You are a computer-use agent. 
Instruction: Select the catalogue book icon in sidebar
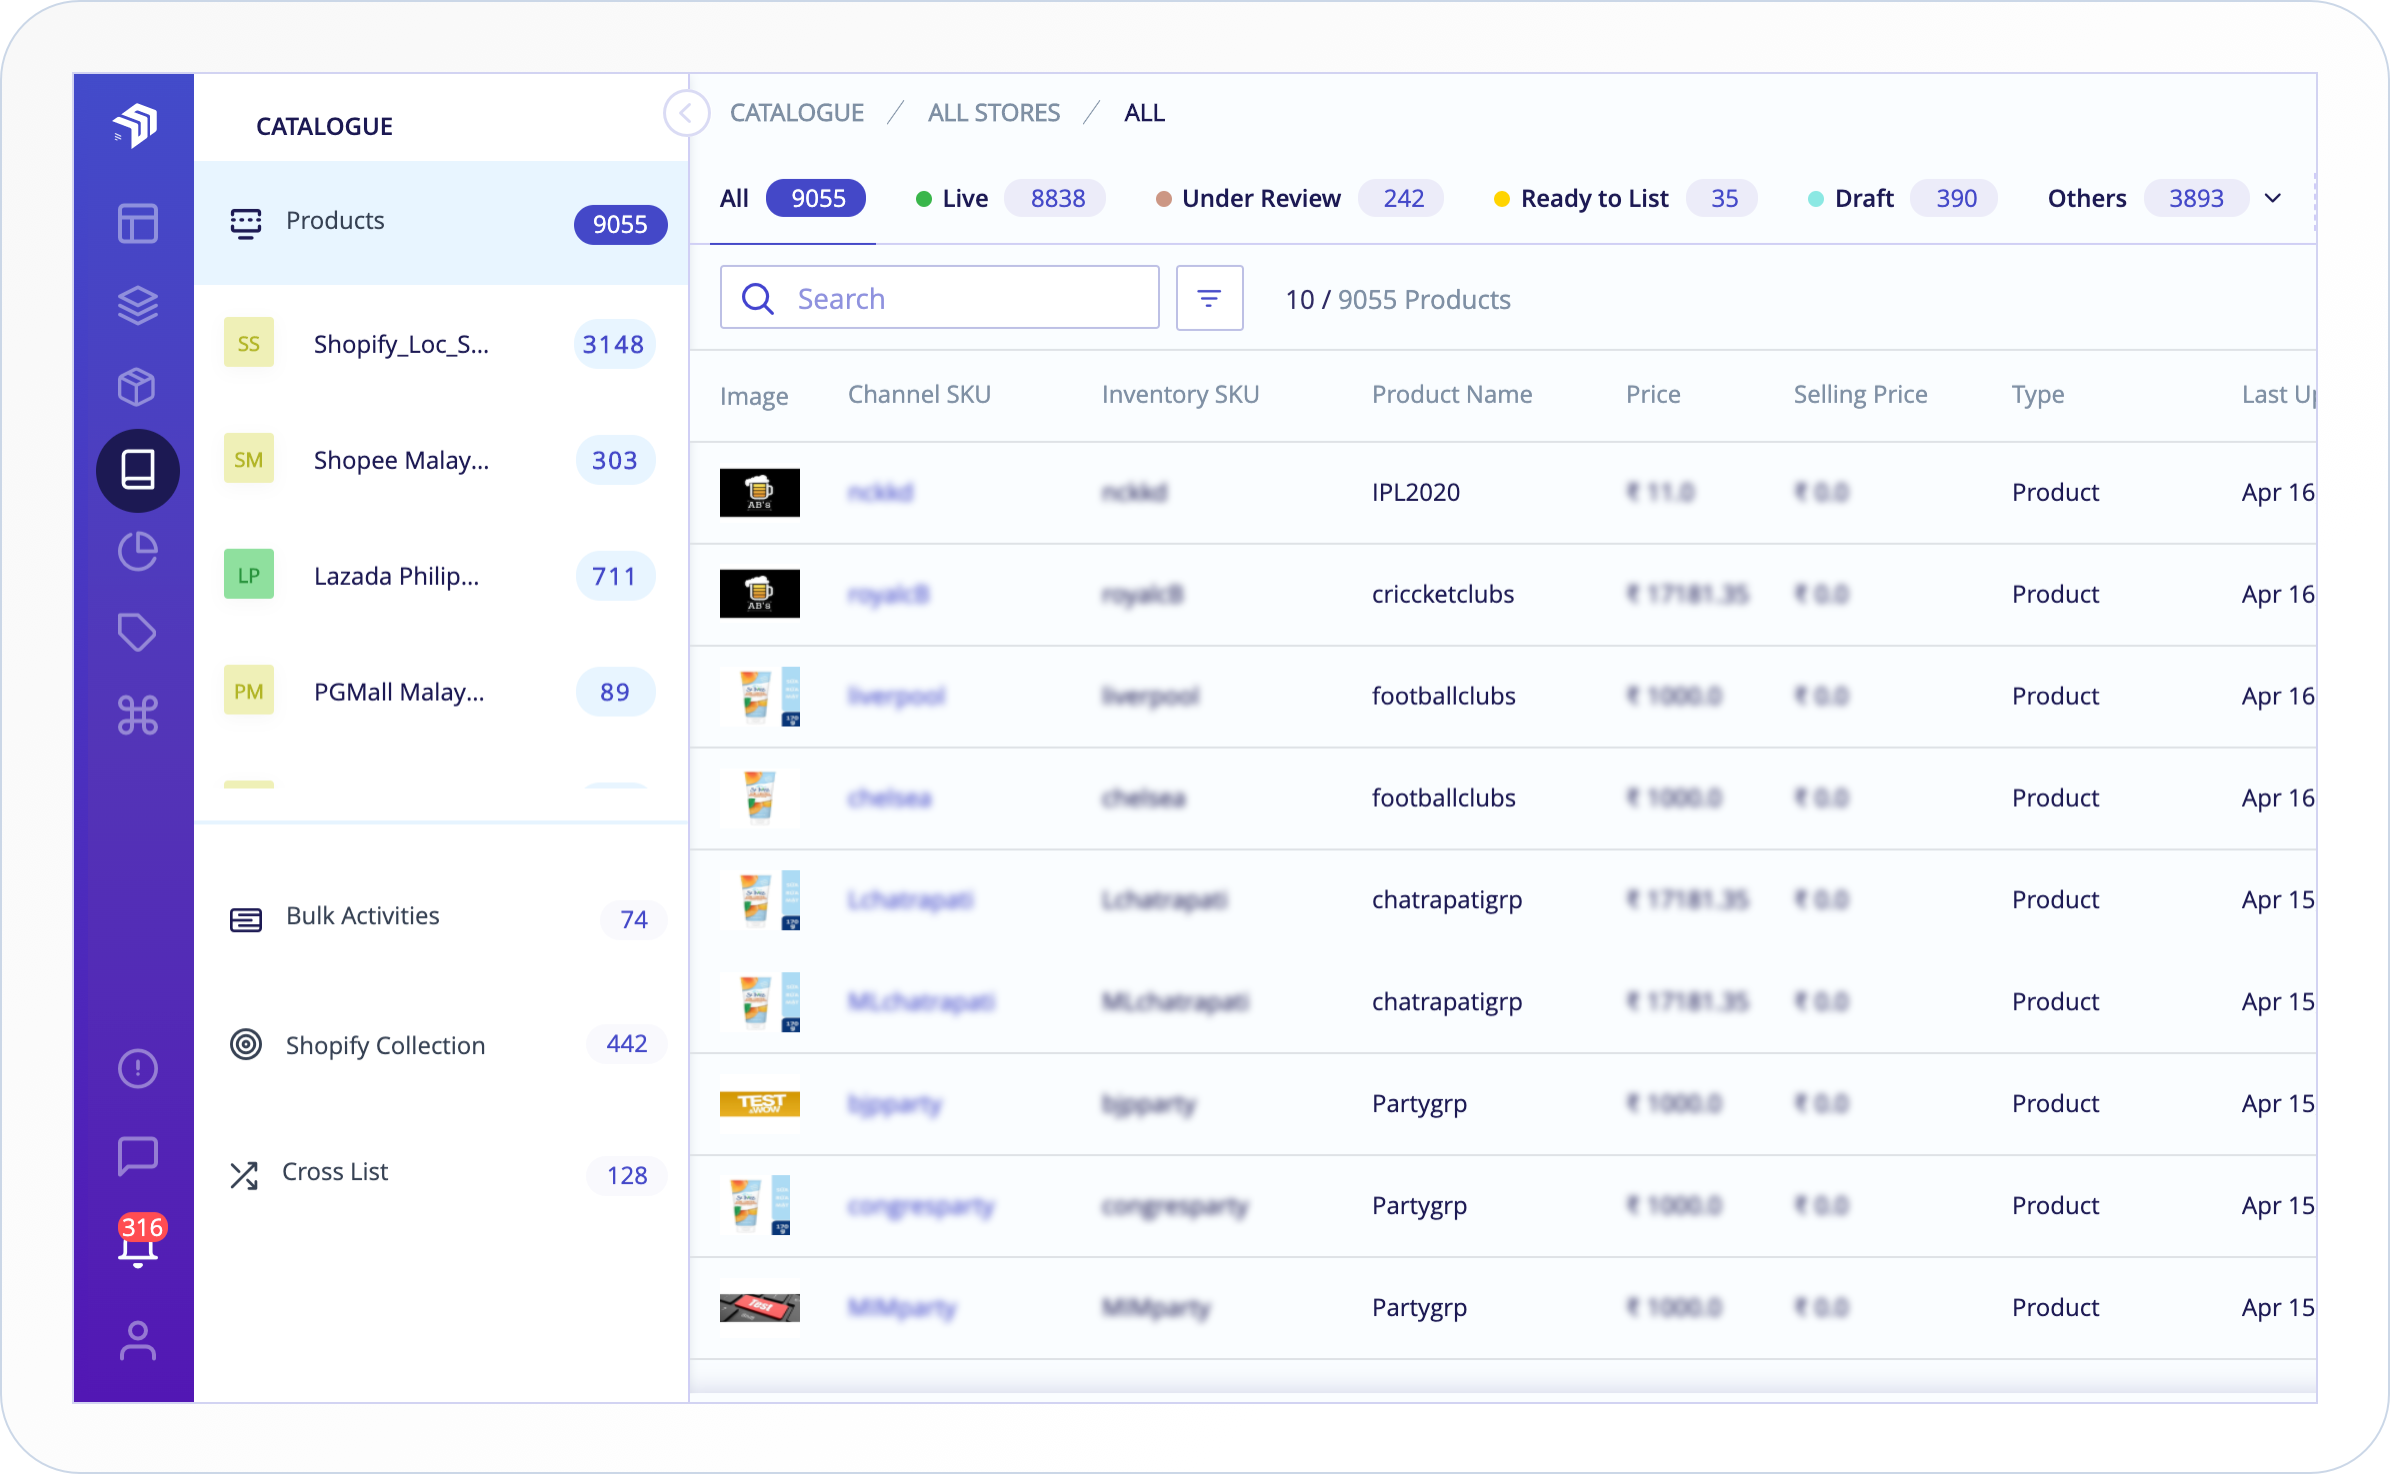pyautogui.click(x=137, y=470)
